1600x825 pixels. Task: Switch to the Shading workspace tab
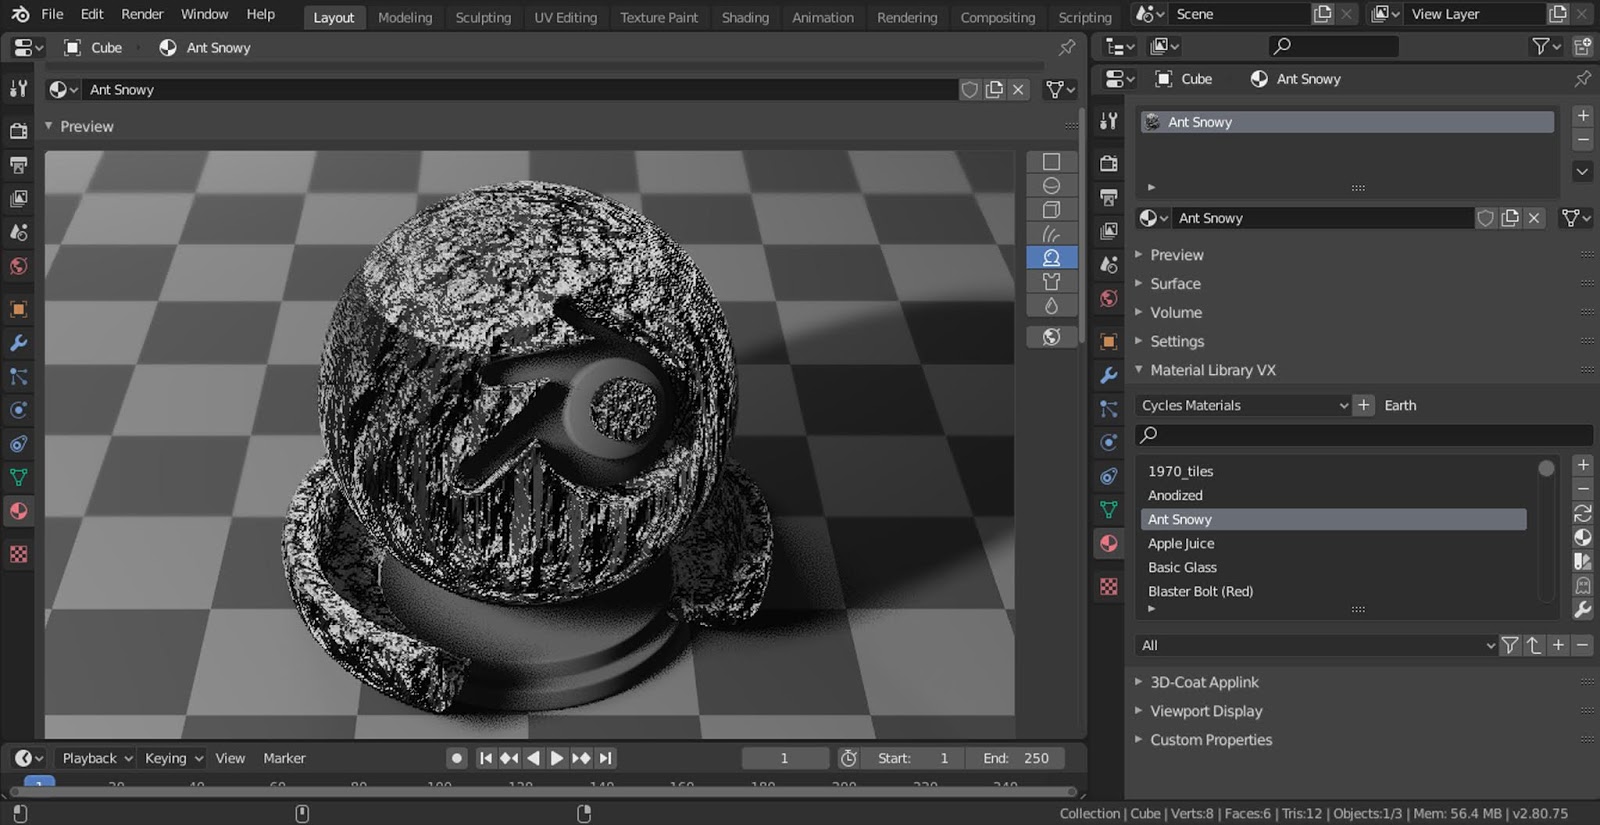point(745,17)
